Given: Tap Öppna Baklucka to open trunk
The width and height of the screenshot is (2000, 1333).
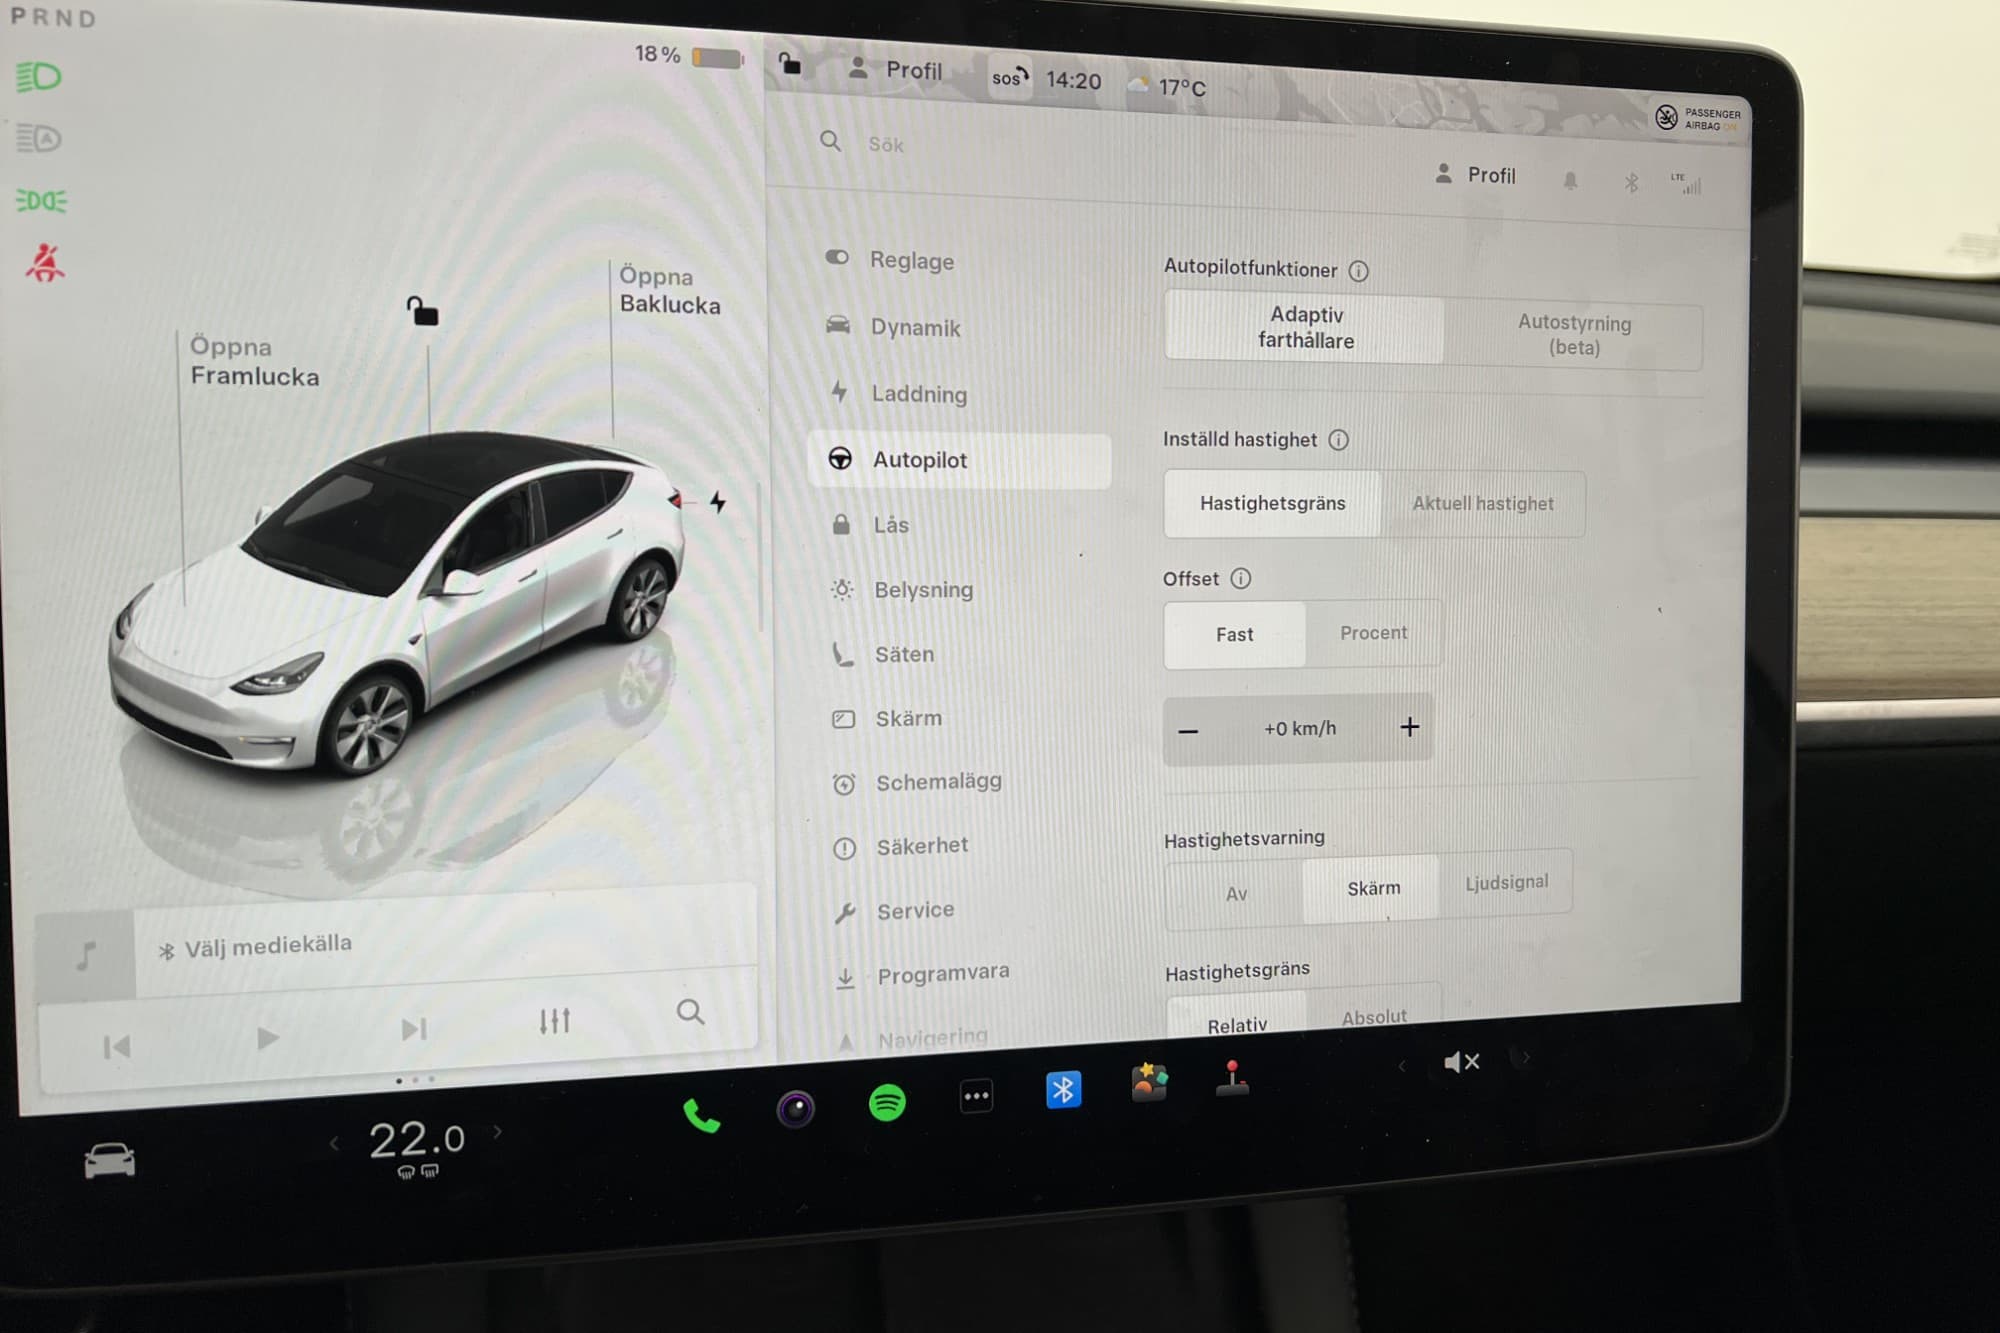Looking at the screenshot, I should pyautogui.click(x=669, y=290).
